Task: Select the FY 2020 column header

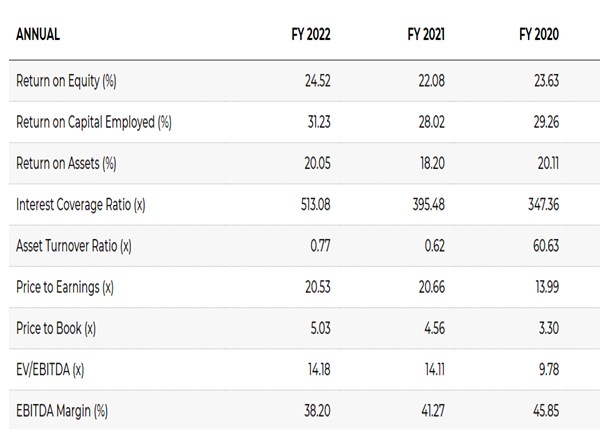Action: point(541,35)
